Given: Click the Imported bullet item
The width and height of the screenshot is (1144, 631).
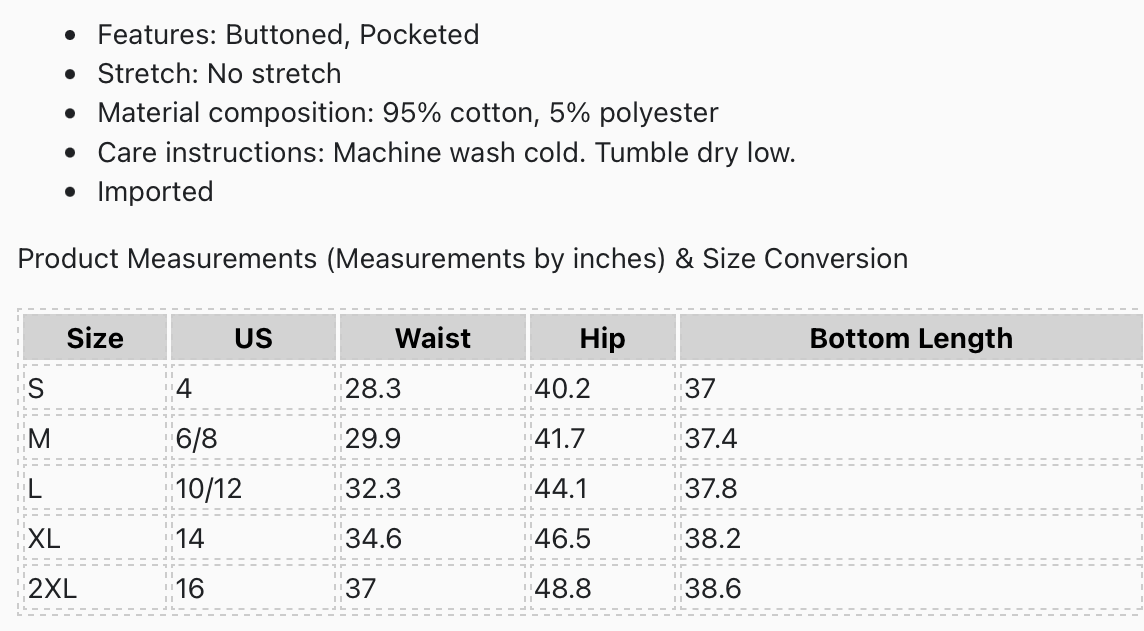Looking at the screenshot, I should pyautogui.click(x=155, y=192).
